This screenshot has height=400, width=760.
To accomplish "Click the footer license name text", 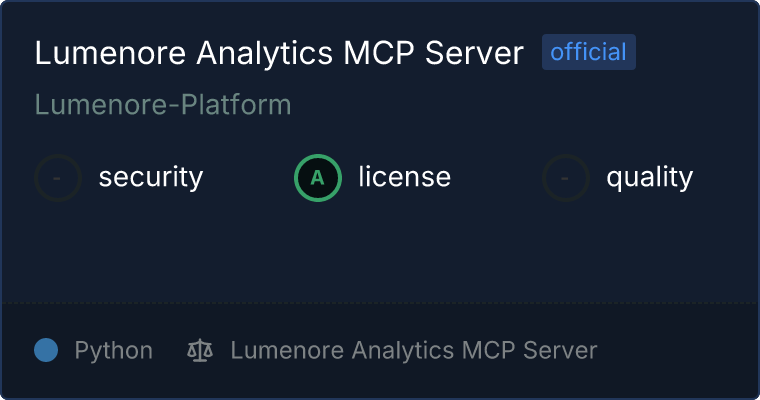I will [x=413, y=351].
